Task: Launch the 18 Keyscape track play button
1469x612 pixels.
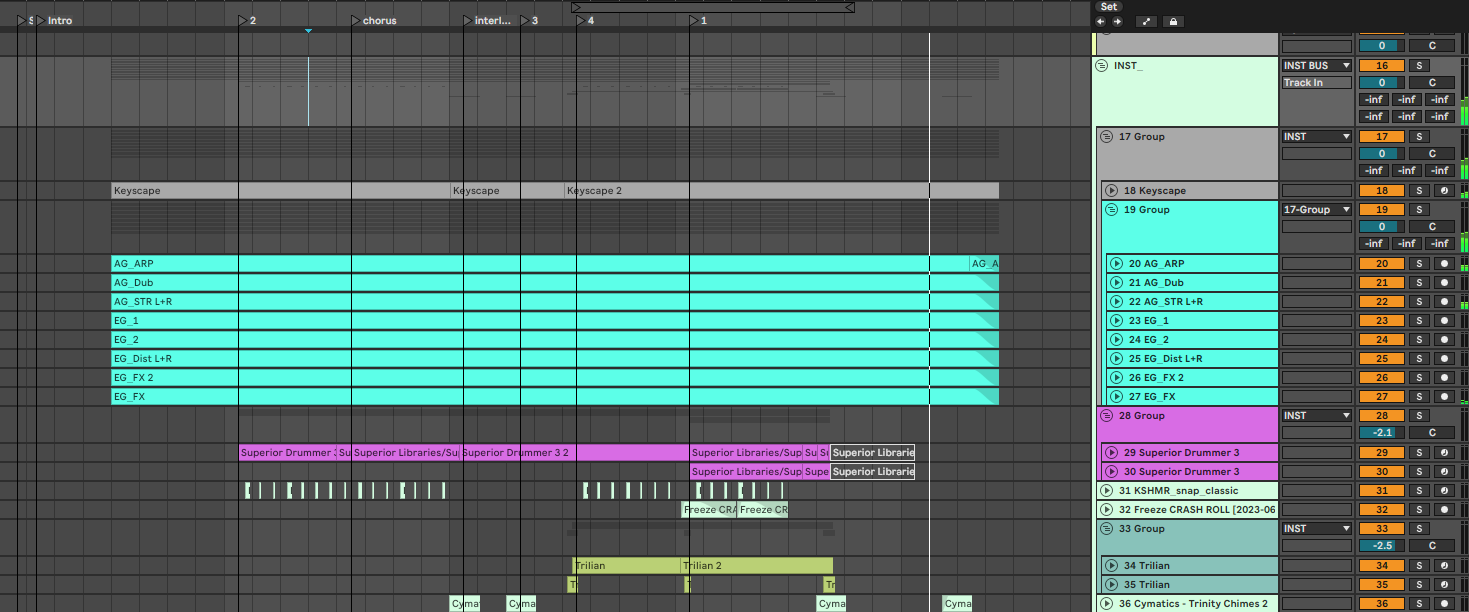Action: coord(1111,191)
